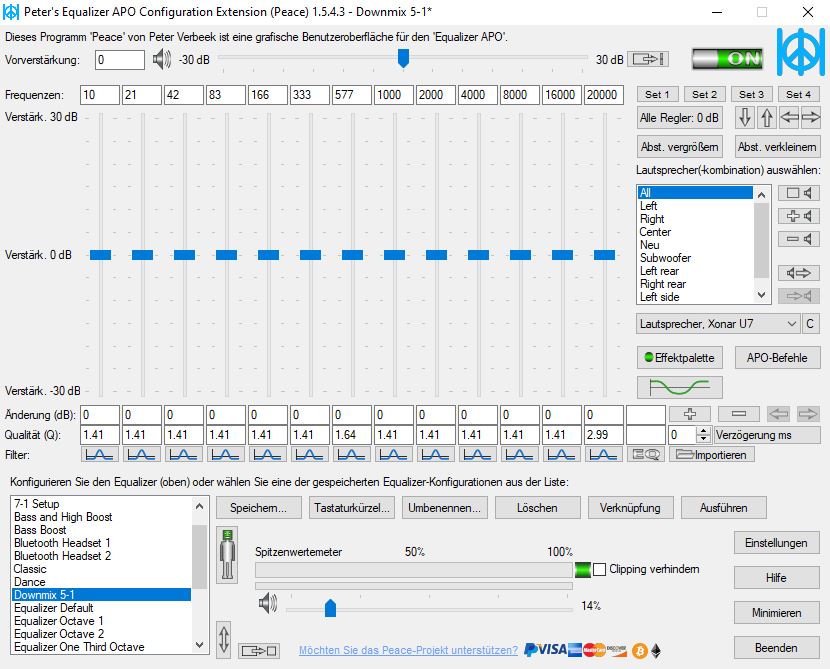The height and width of the screenshot is (669, 830).
Task: Click the filter search icon beside Importieren
Action: (x=646, y=455)
